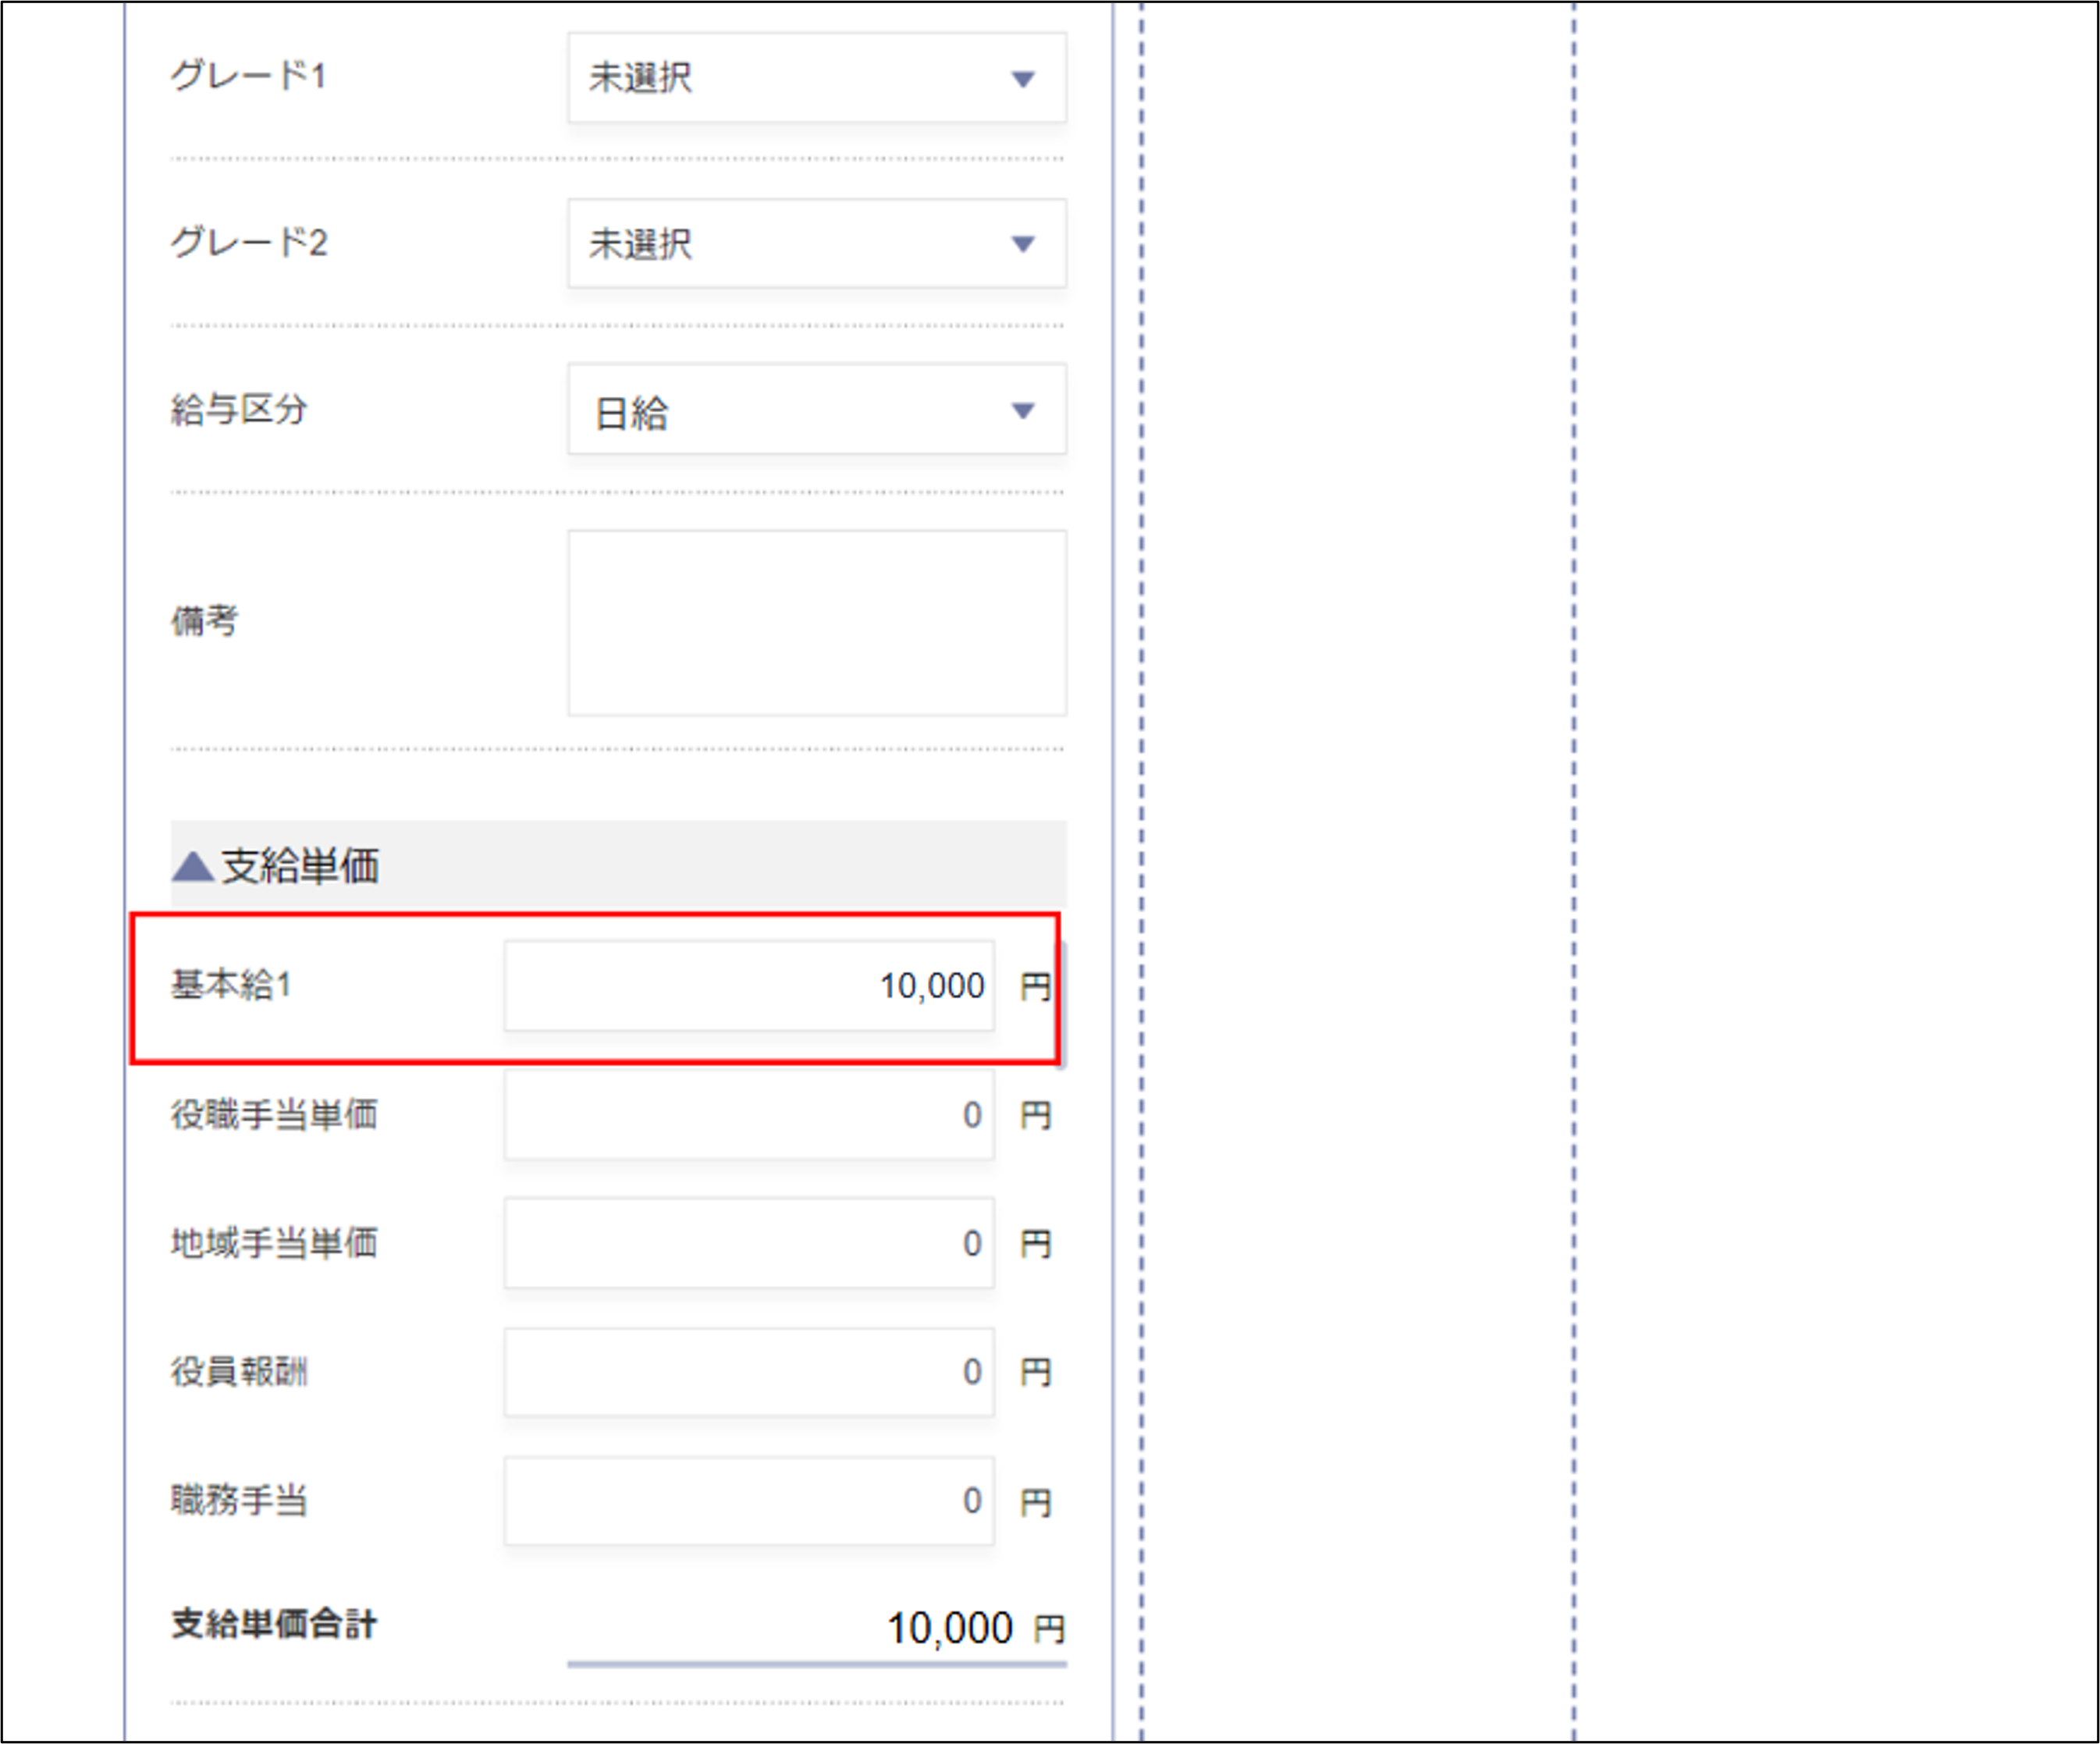The image size is (2100, 1744).
Task: Click the 備考 label
Action: 204,621
